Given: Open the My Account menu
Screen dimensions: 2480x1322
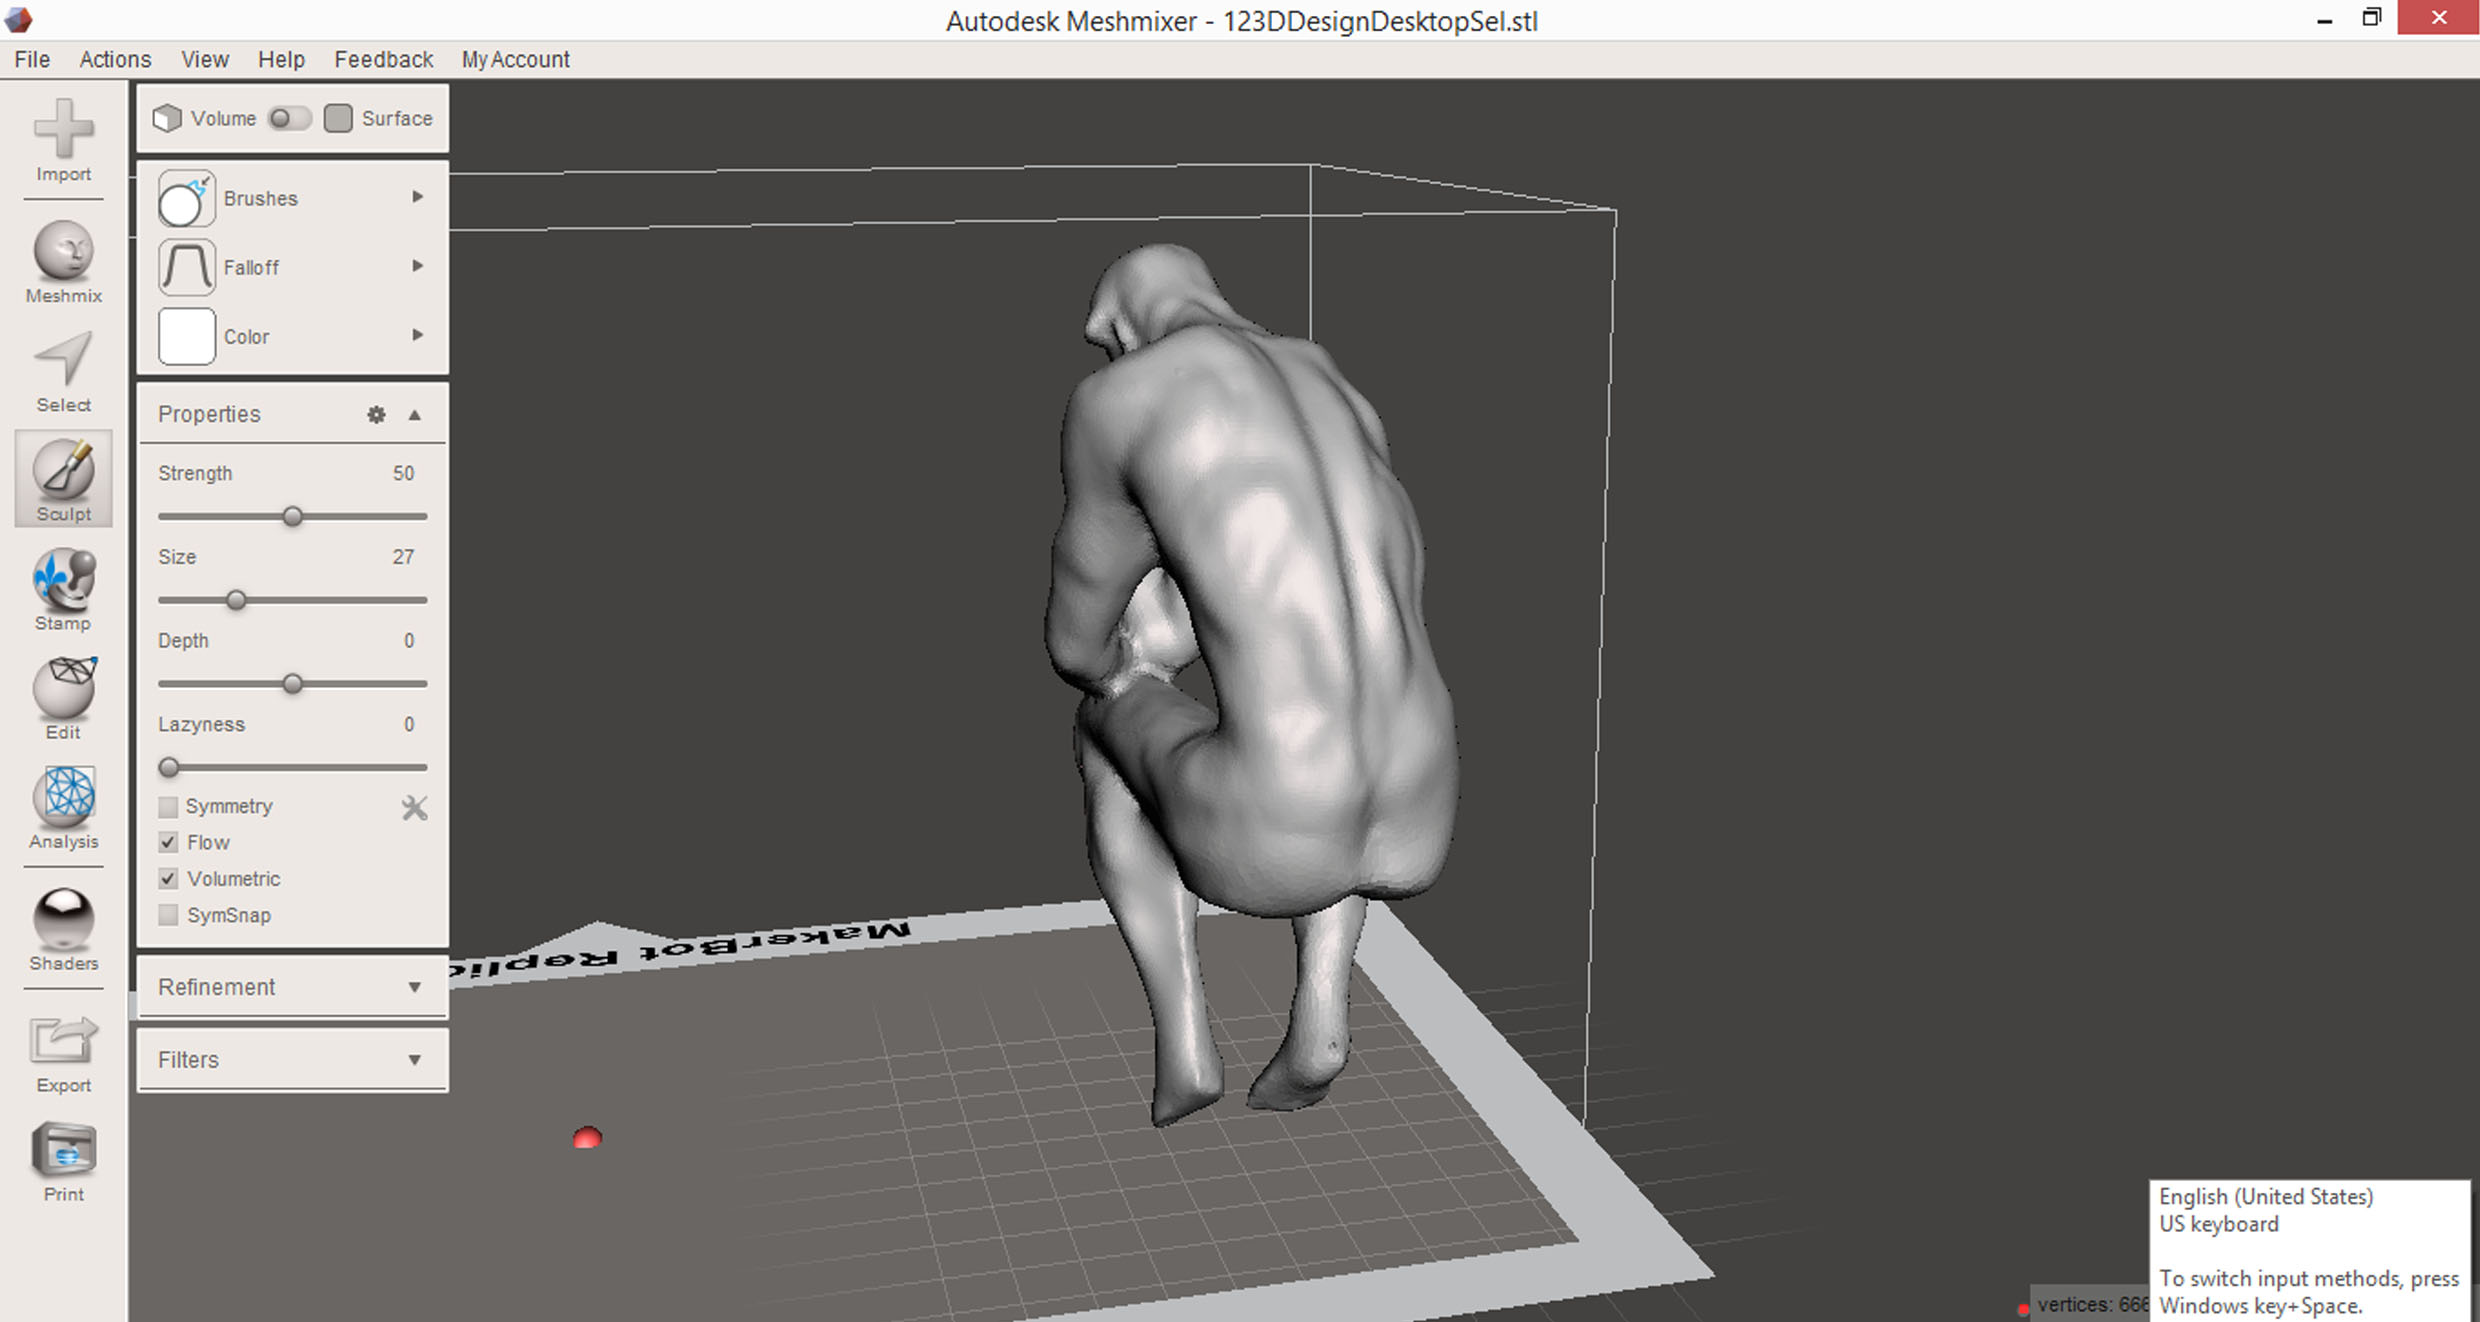Looking at the screenshot, I should coord(515,59).
